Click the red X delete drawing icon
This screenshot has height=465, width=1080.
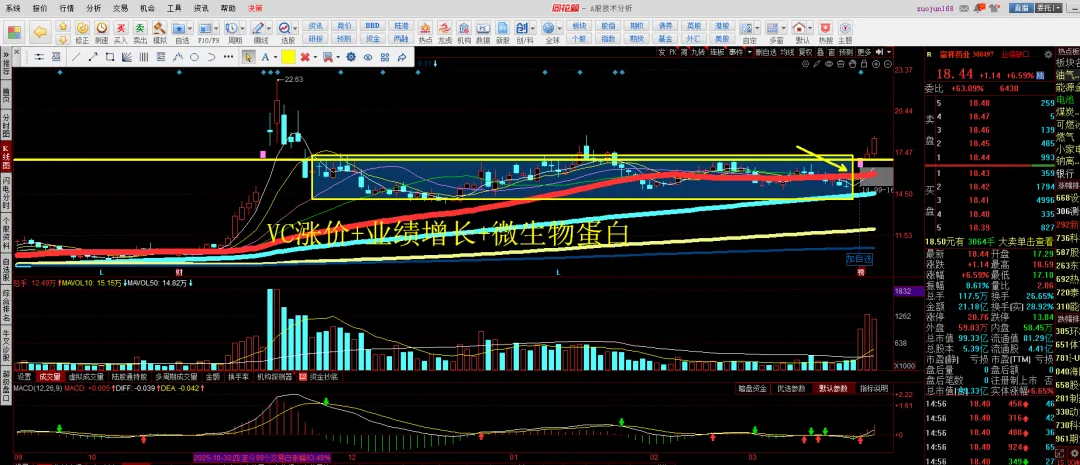(x=304, y=56)
